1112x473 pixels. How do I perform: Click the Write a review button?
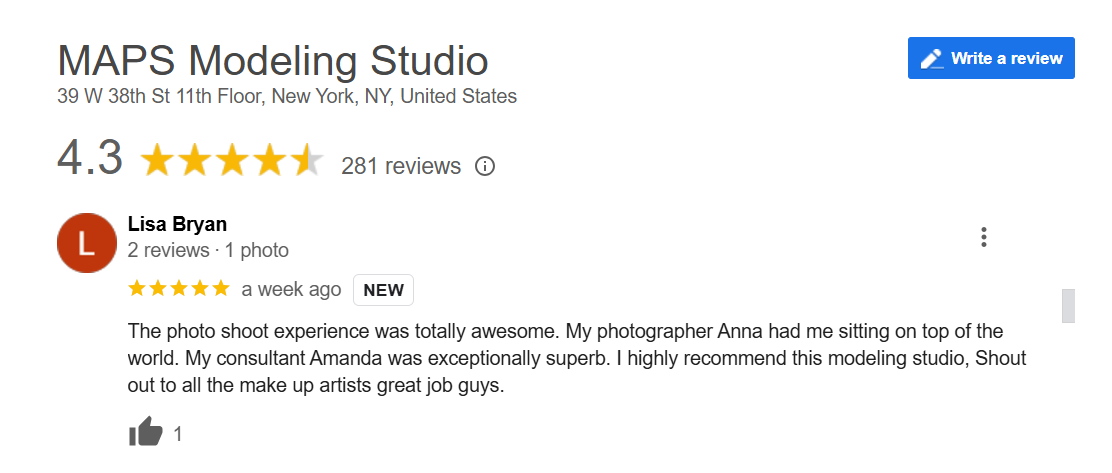[x=991, y=58]
